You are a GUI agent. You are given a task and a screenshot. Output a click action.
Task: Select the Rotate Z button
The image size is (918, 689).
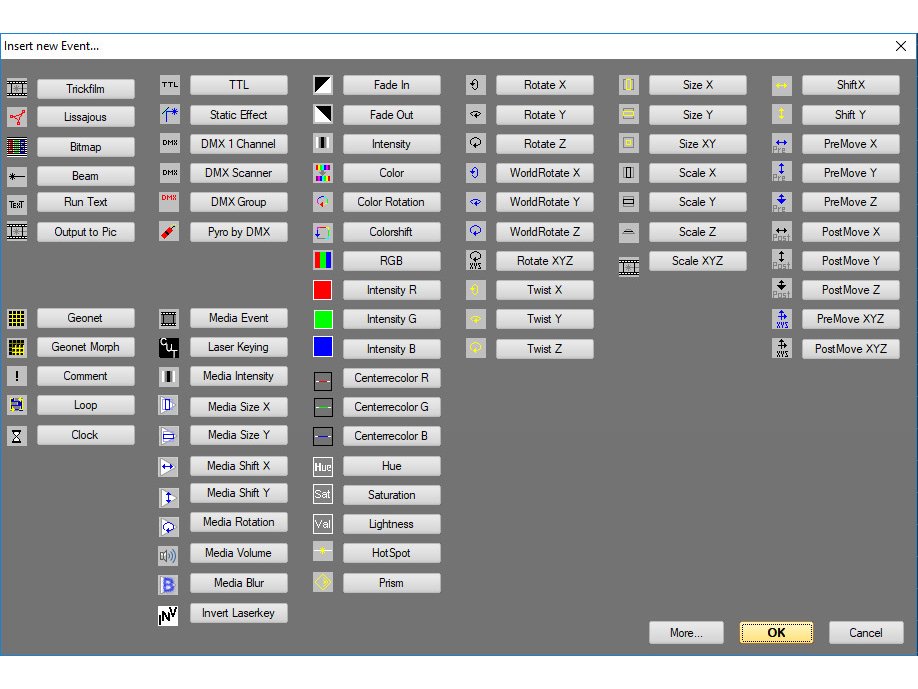coord(544,144)
